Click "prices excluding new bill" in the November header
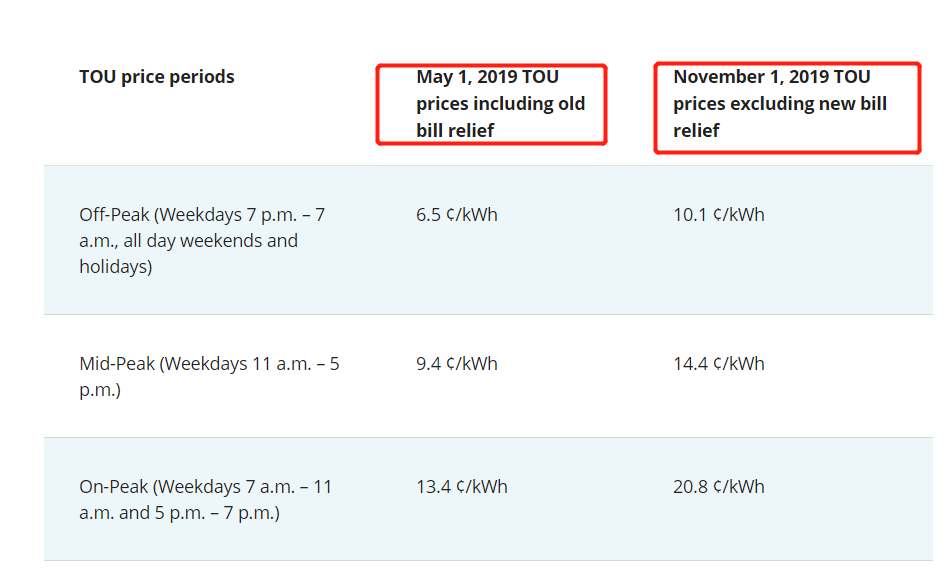Screen dimensions: 950x584 [x=780, y=104]
